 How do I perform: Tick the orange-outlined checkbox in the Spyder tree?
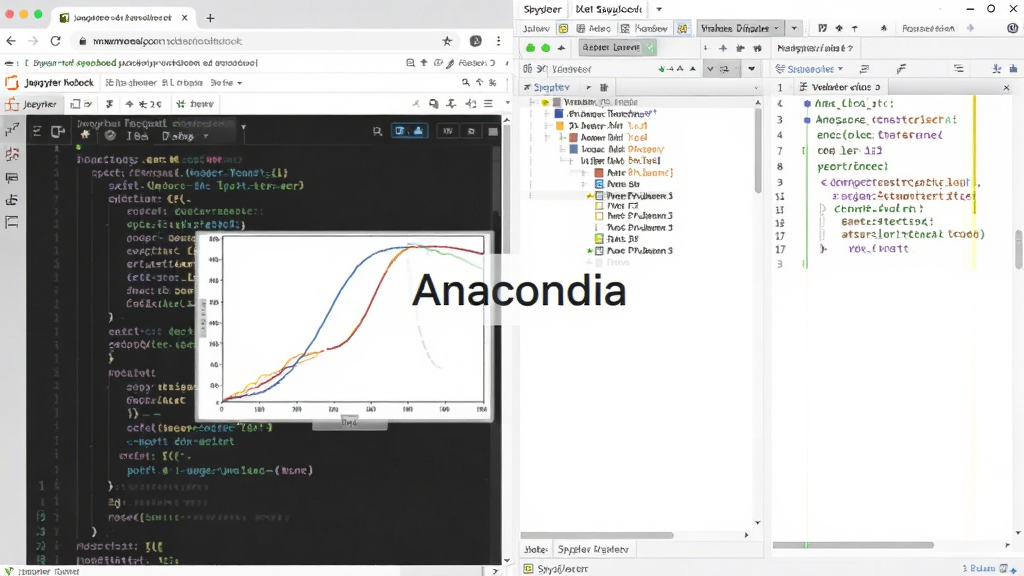599,216
